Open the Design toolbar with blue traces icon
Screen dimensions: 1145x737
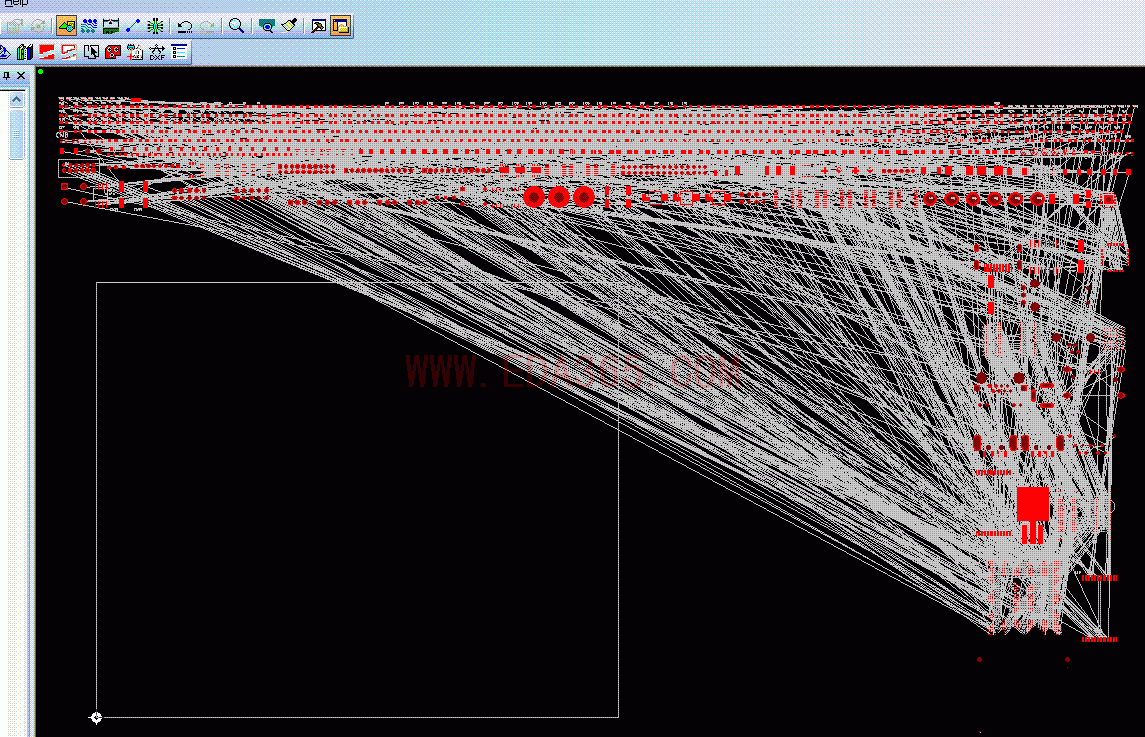point(88,26)
